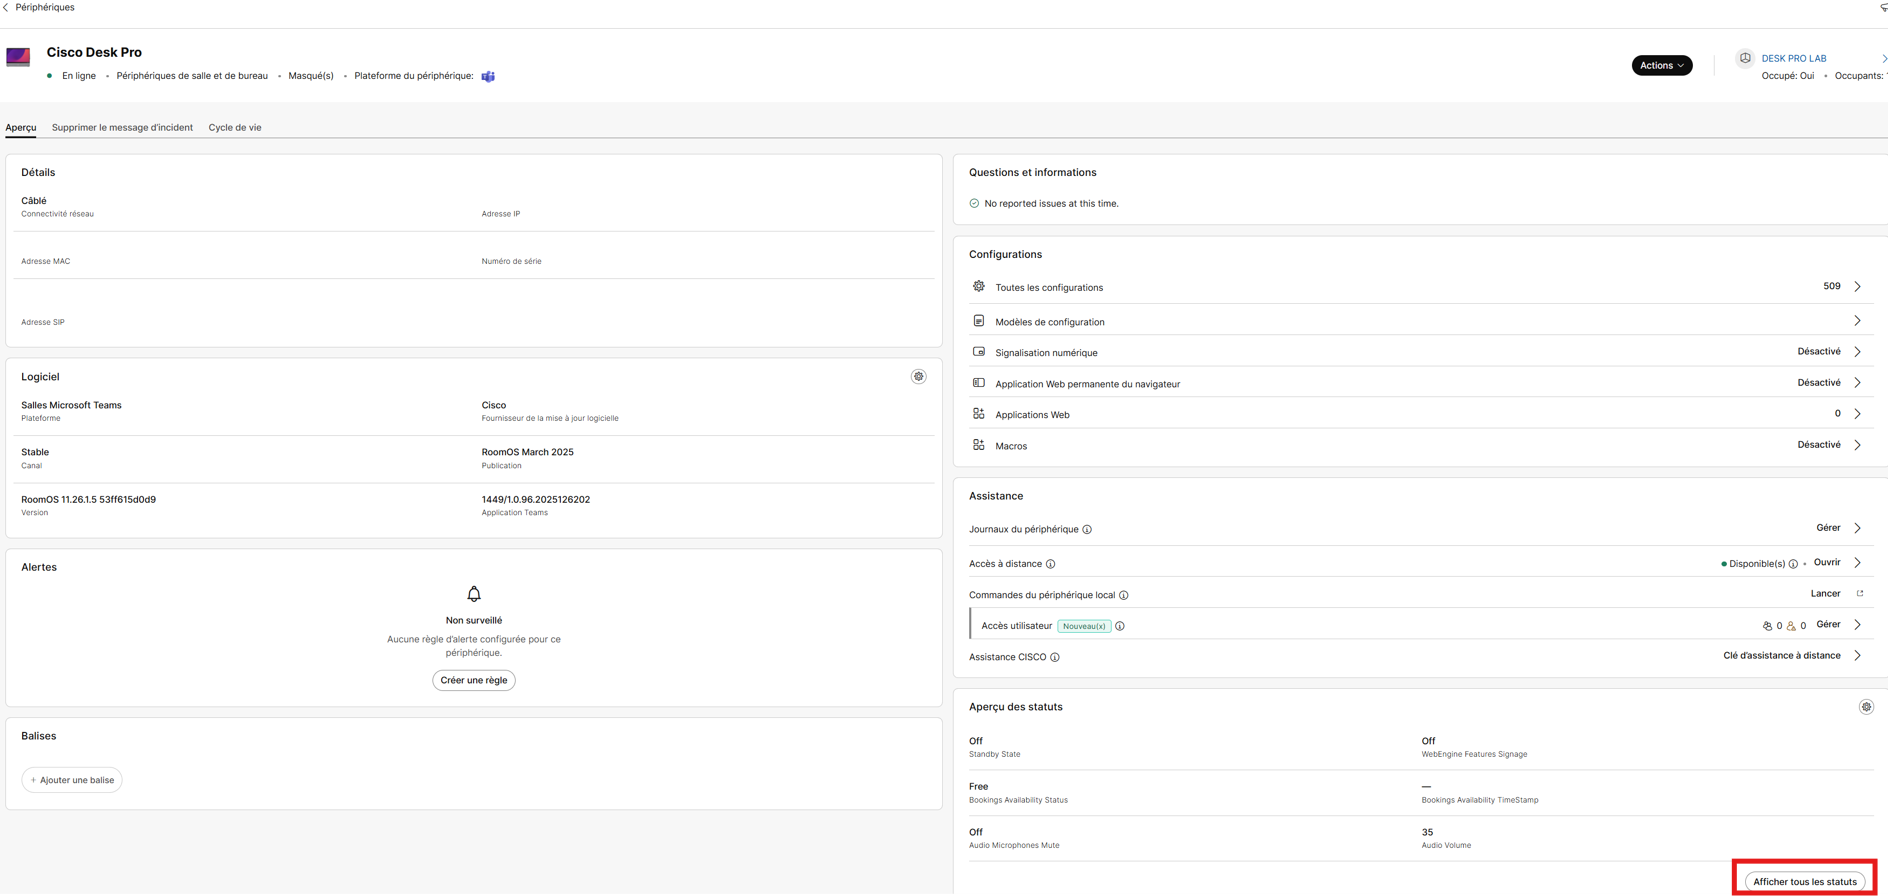Switch to Supprimer le message d'incident tab
Image resolution: width=1888 pixels, height=896 pixels.
(122, 127)
